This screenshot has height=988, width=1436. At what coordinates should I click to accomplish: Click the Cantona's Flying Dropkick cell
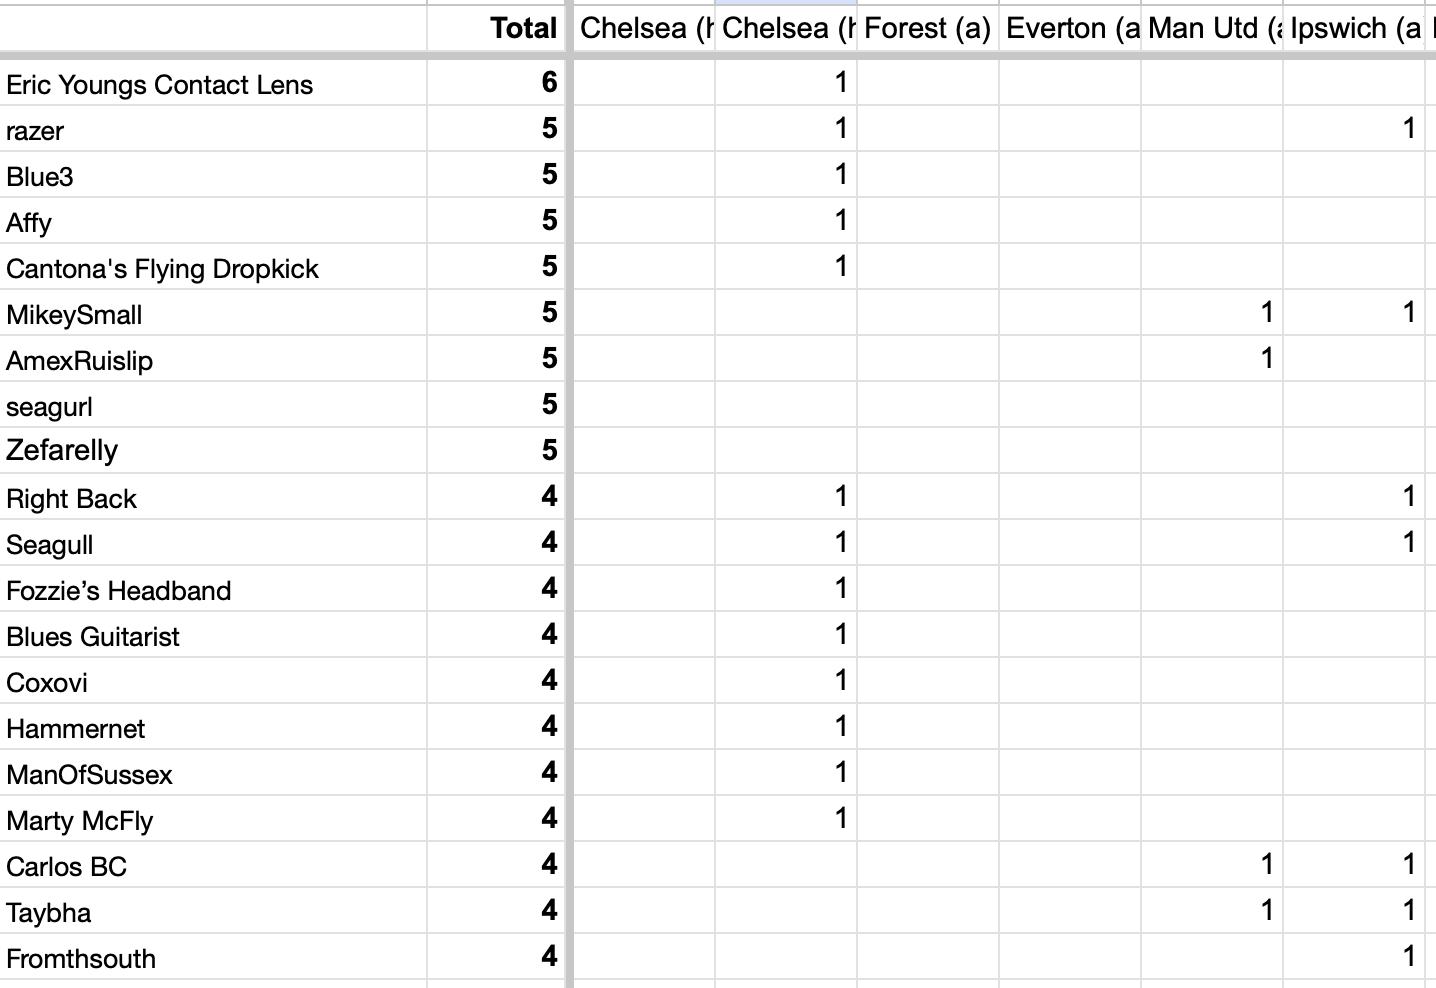point(213,267)
